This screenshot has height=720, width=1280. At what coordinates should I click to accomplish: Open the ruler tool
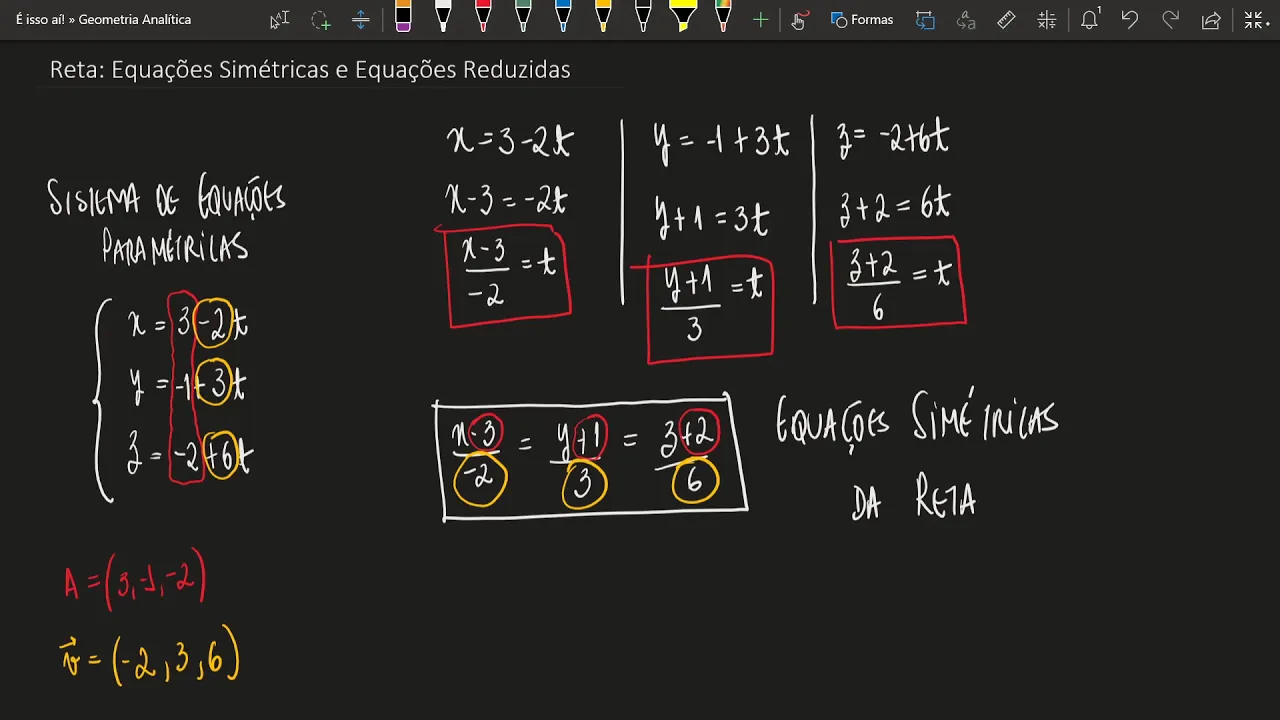(1007, 19)
